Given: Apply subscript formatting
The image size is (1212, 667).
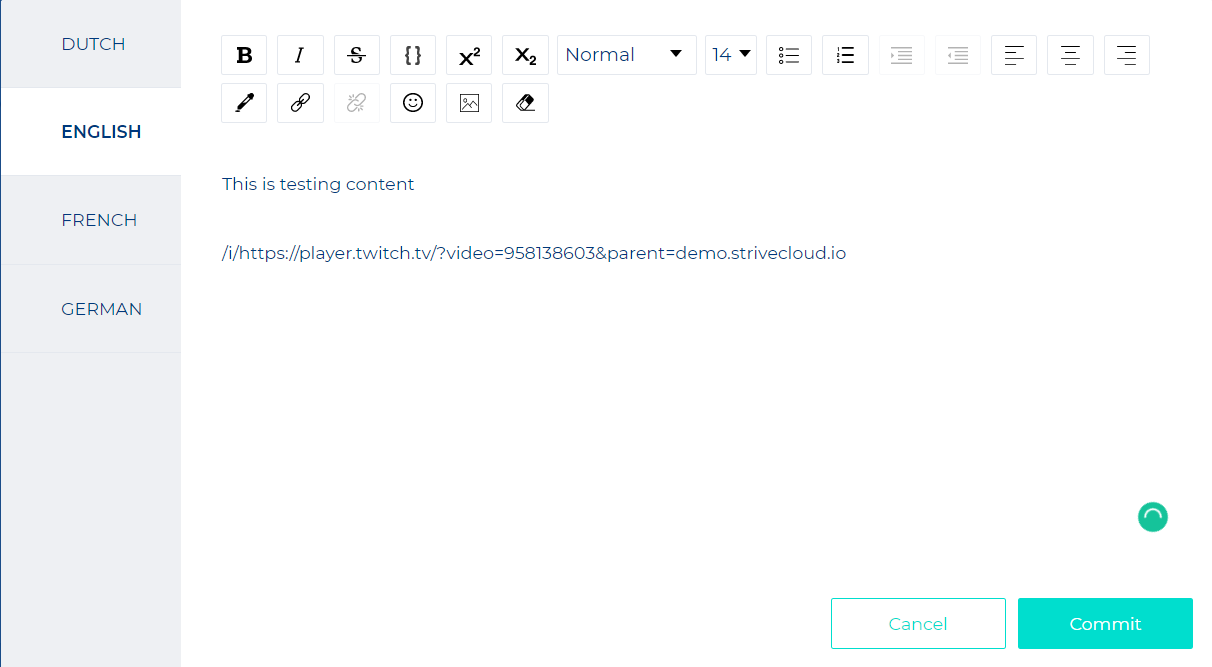Looking at the screenshot, I should pyautogui.click(x=525, y=55).
